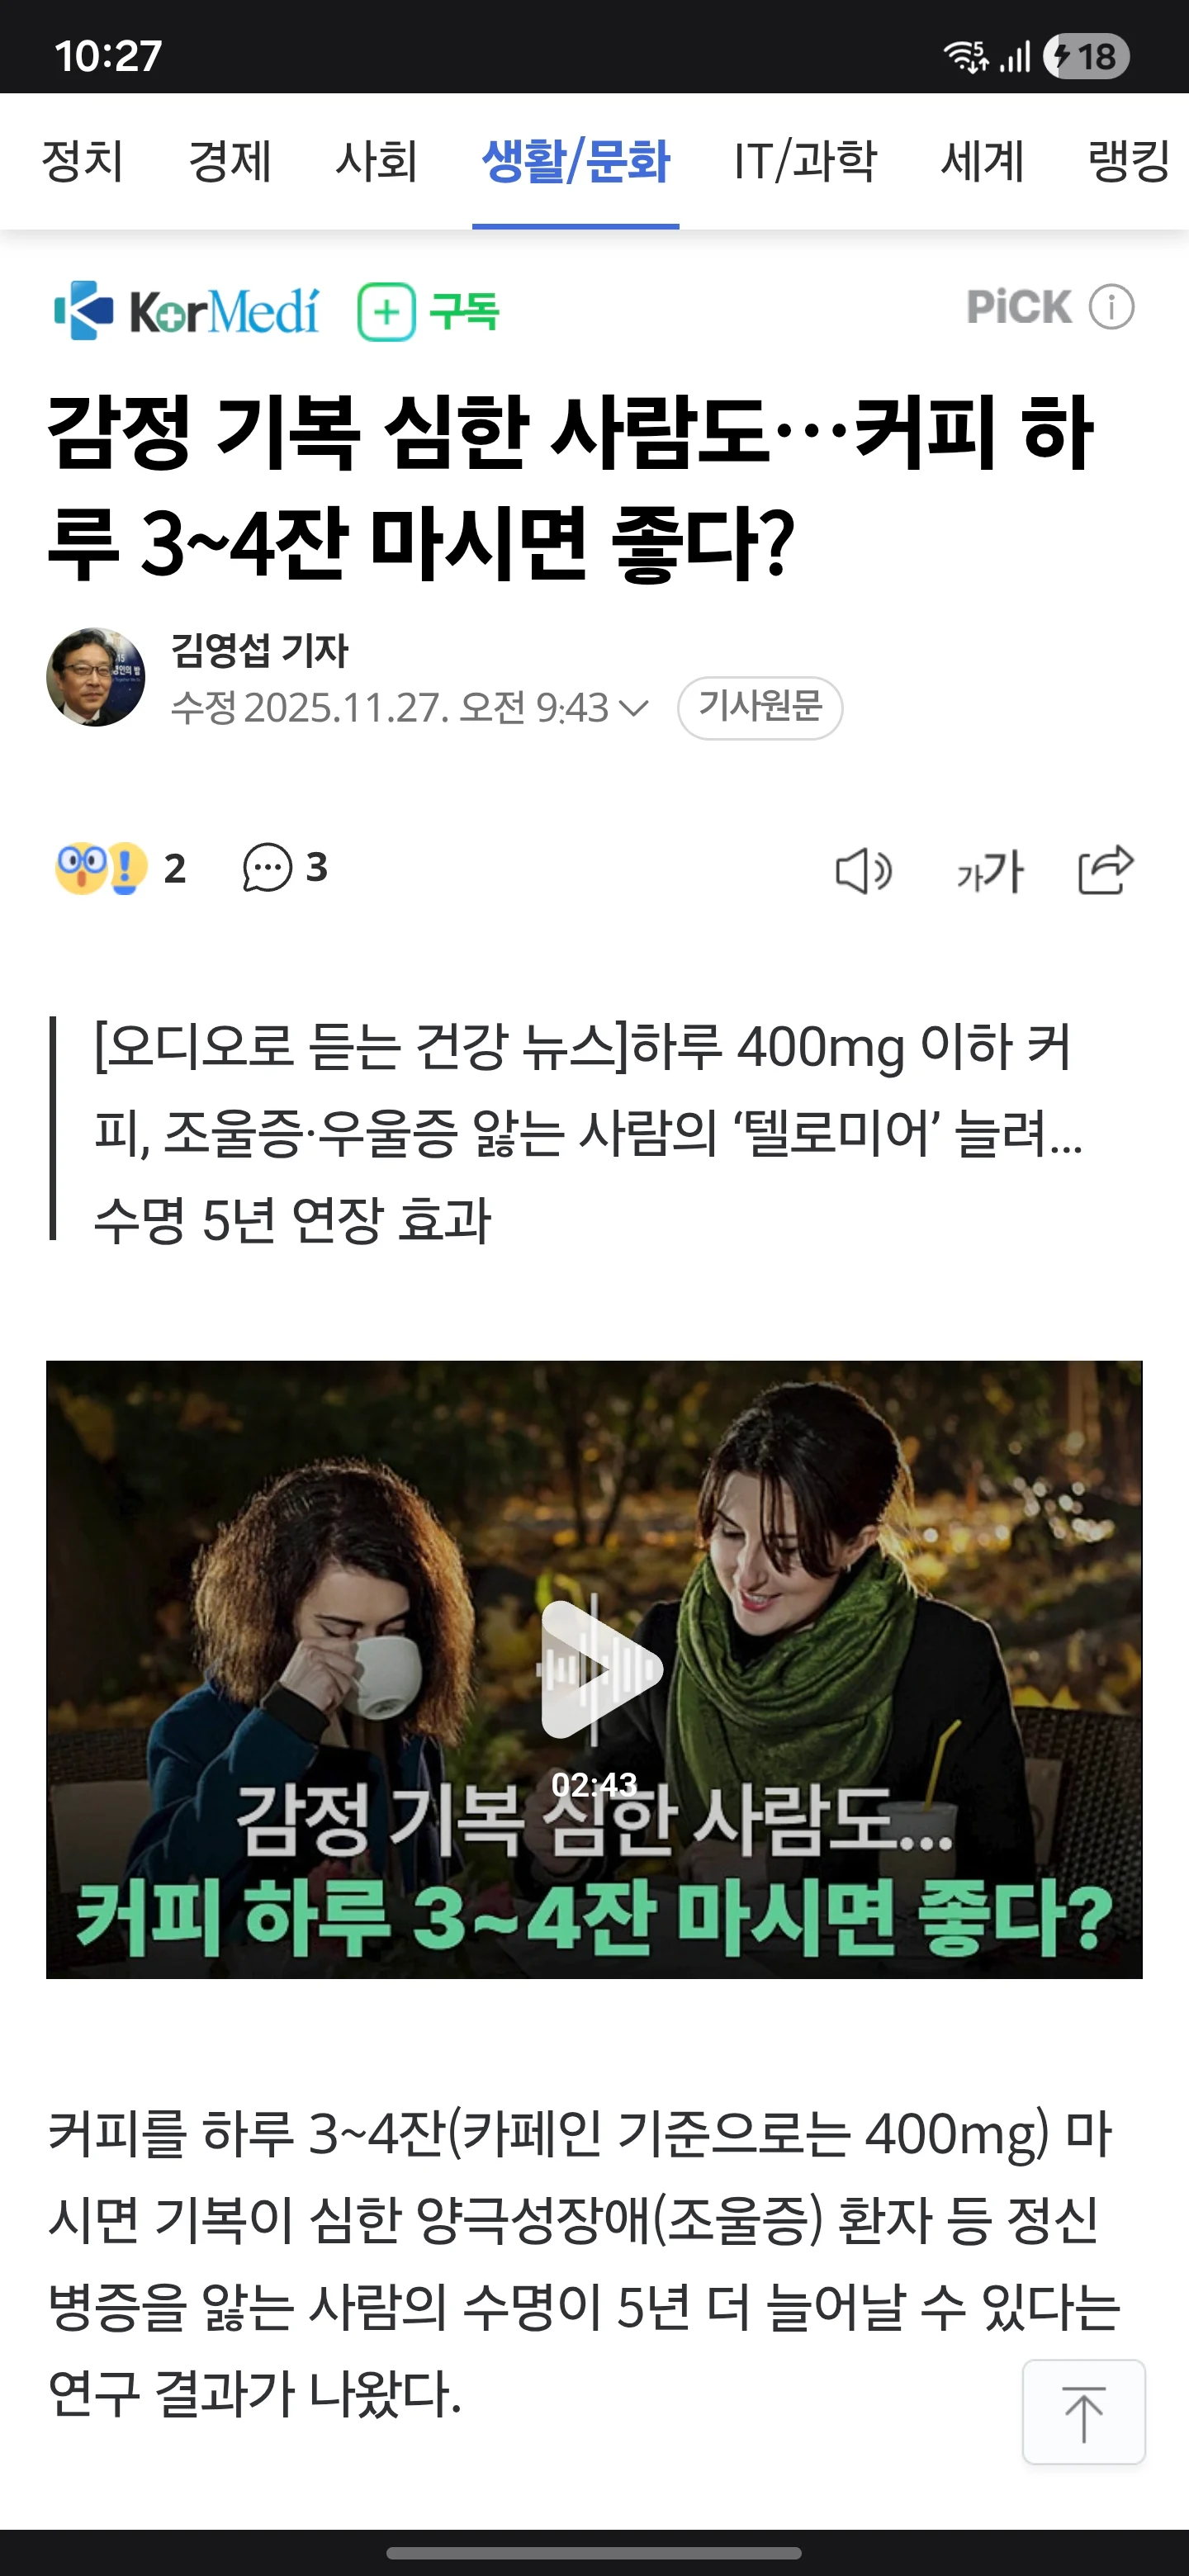Expand the modified date chevron
Image resolution: width=1189 pixels, height=2576 pixels.
click(634, 708)
